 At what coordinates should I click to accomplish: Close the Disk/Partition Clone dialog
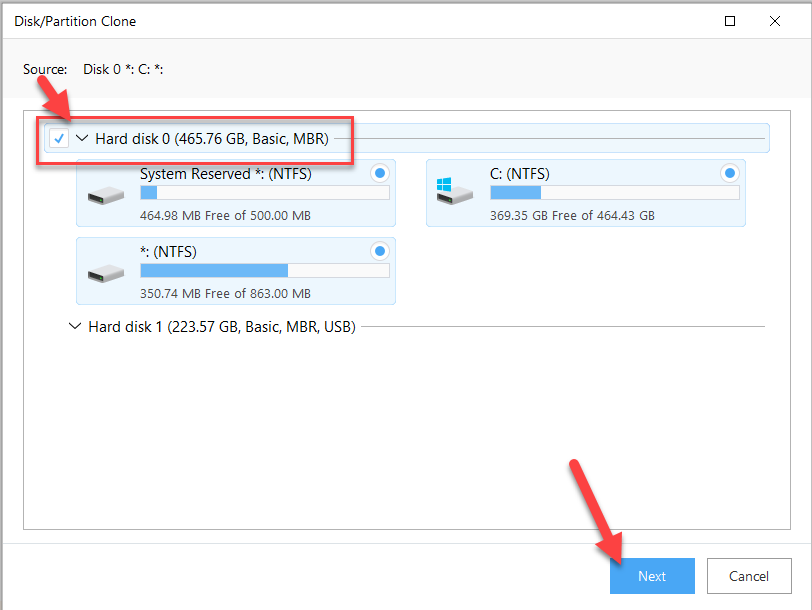tap(775, 21)
